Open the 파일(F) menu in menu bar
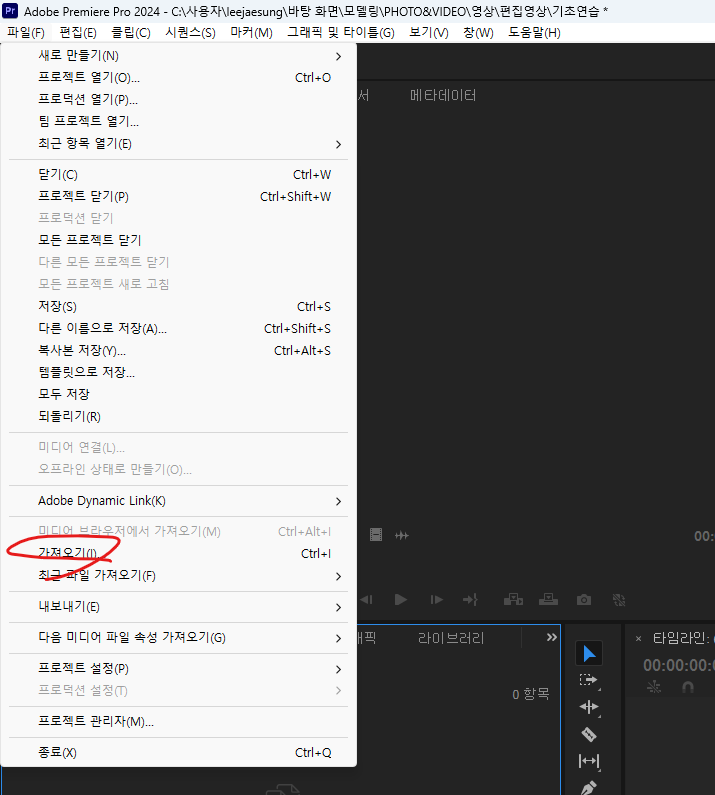The width and height of the screenshot is (715, 795). click(x=26, y=33)
